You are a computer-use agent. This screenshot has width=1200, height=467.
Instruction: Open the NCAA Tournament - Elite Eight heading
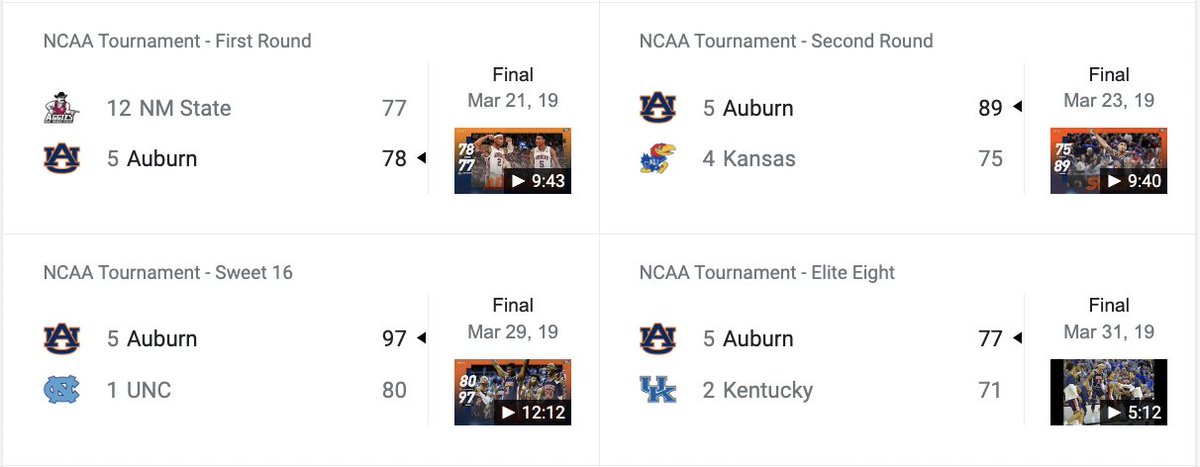point(767,272)
